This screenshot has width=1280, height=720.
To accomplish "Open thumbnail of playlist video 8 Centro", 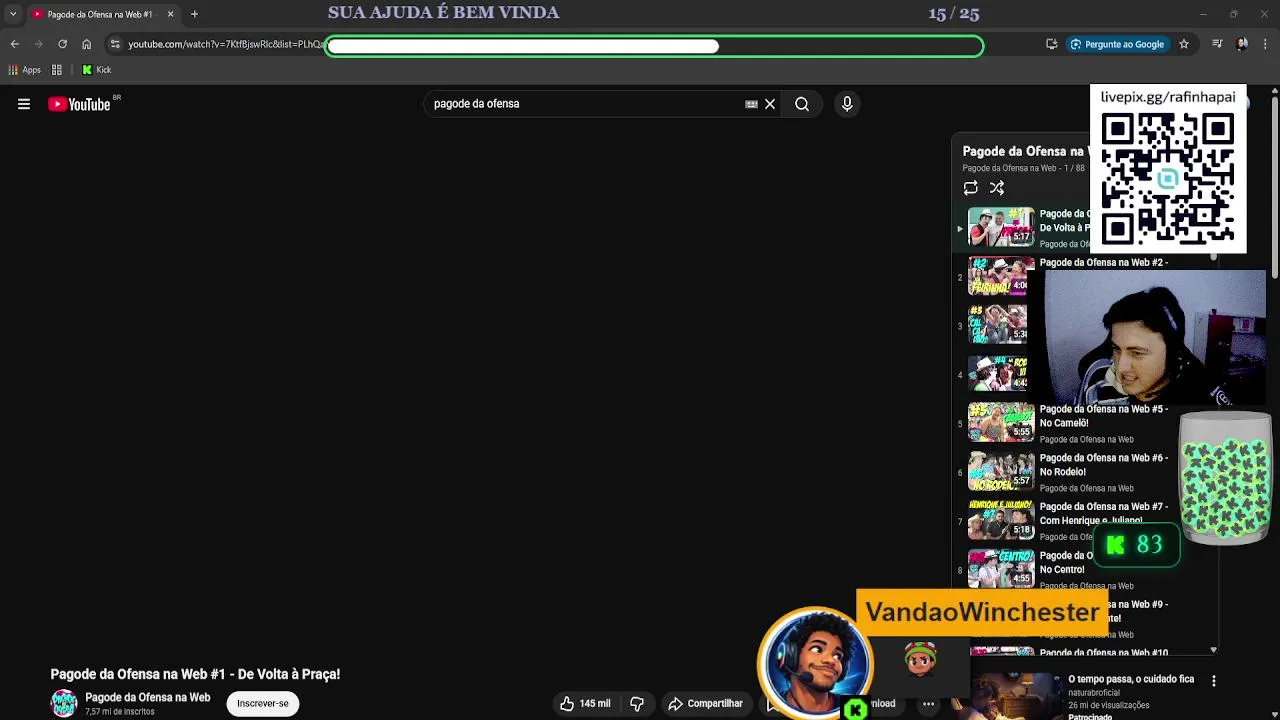I will pos(1001,569).
